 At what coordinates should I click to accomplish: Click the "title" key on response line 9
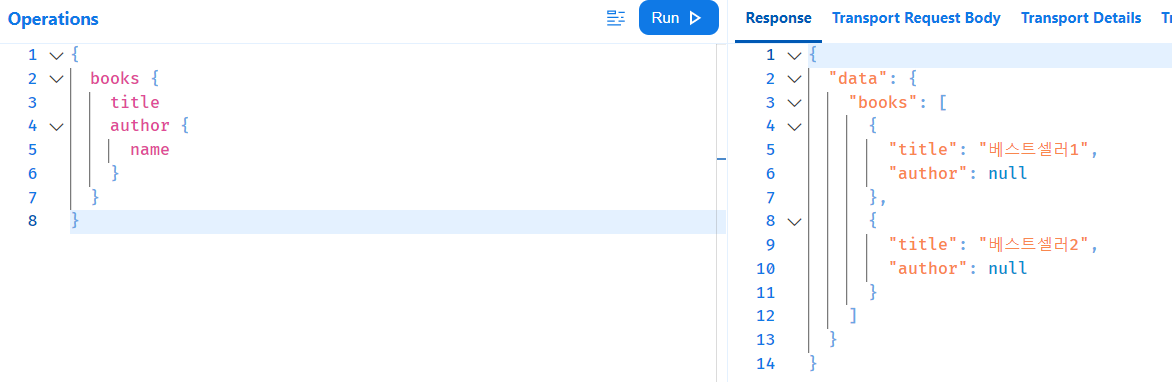(x=923, y=244)
